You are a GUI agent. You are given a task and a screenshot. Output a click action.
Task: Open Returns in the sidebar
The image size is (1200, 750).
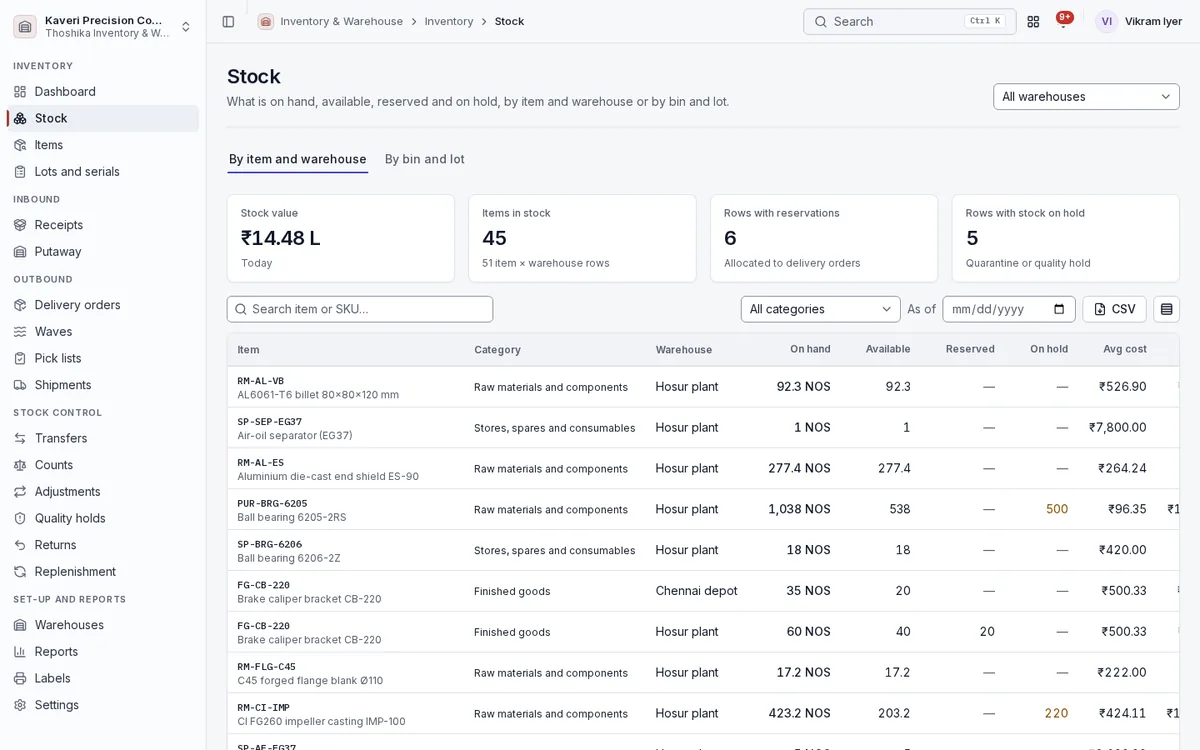tap(102, 545)
